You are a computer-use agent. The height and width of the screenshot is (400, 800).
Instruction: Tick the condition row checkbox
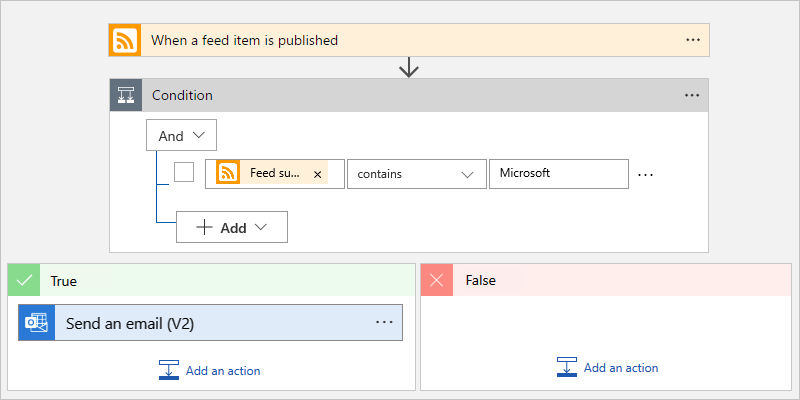click(184, 172)
